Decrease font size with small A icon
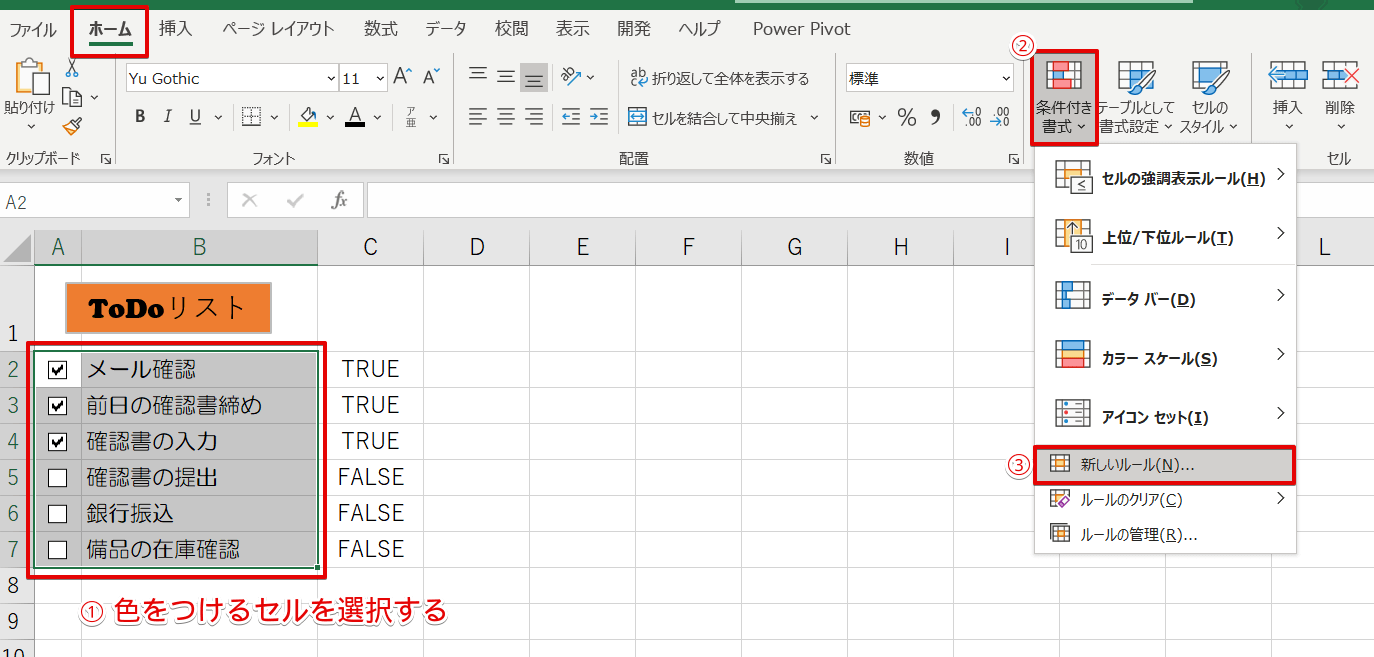 (431, 78)
